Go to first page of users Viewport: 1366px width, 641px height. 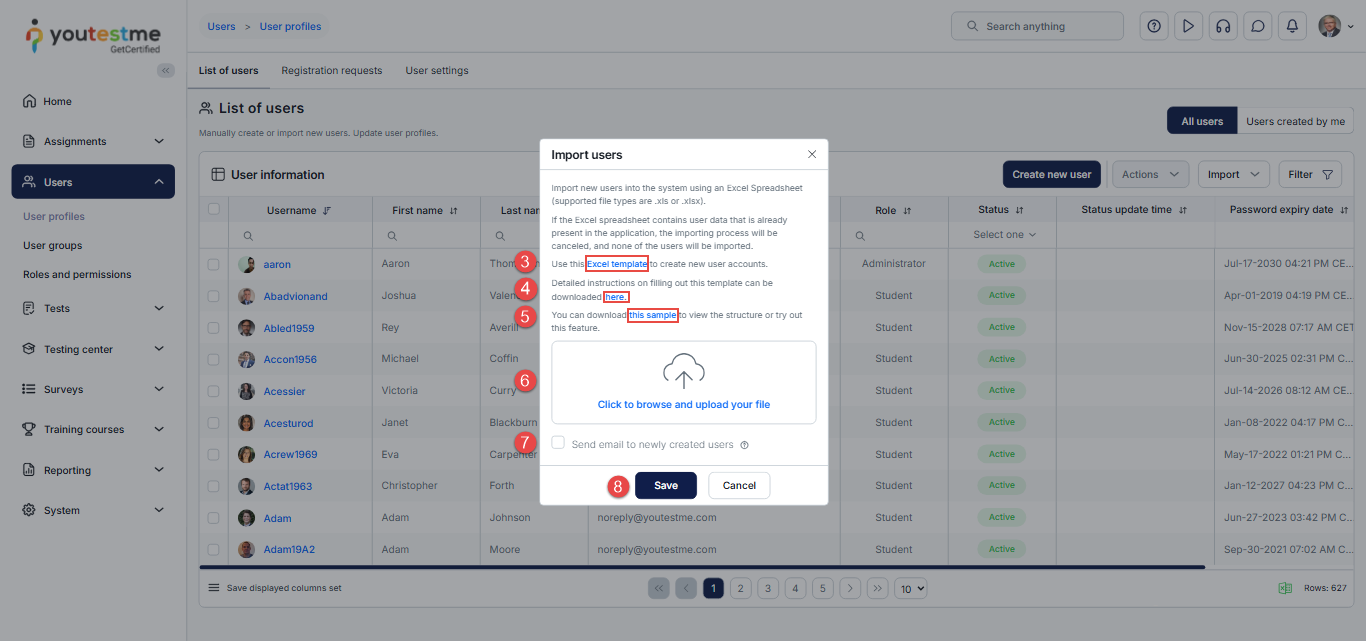[x=659, y=588]
